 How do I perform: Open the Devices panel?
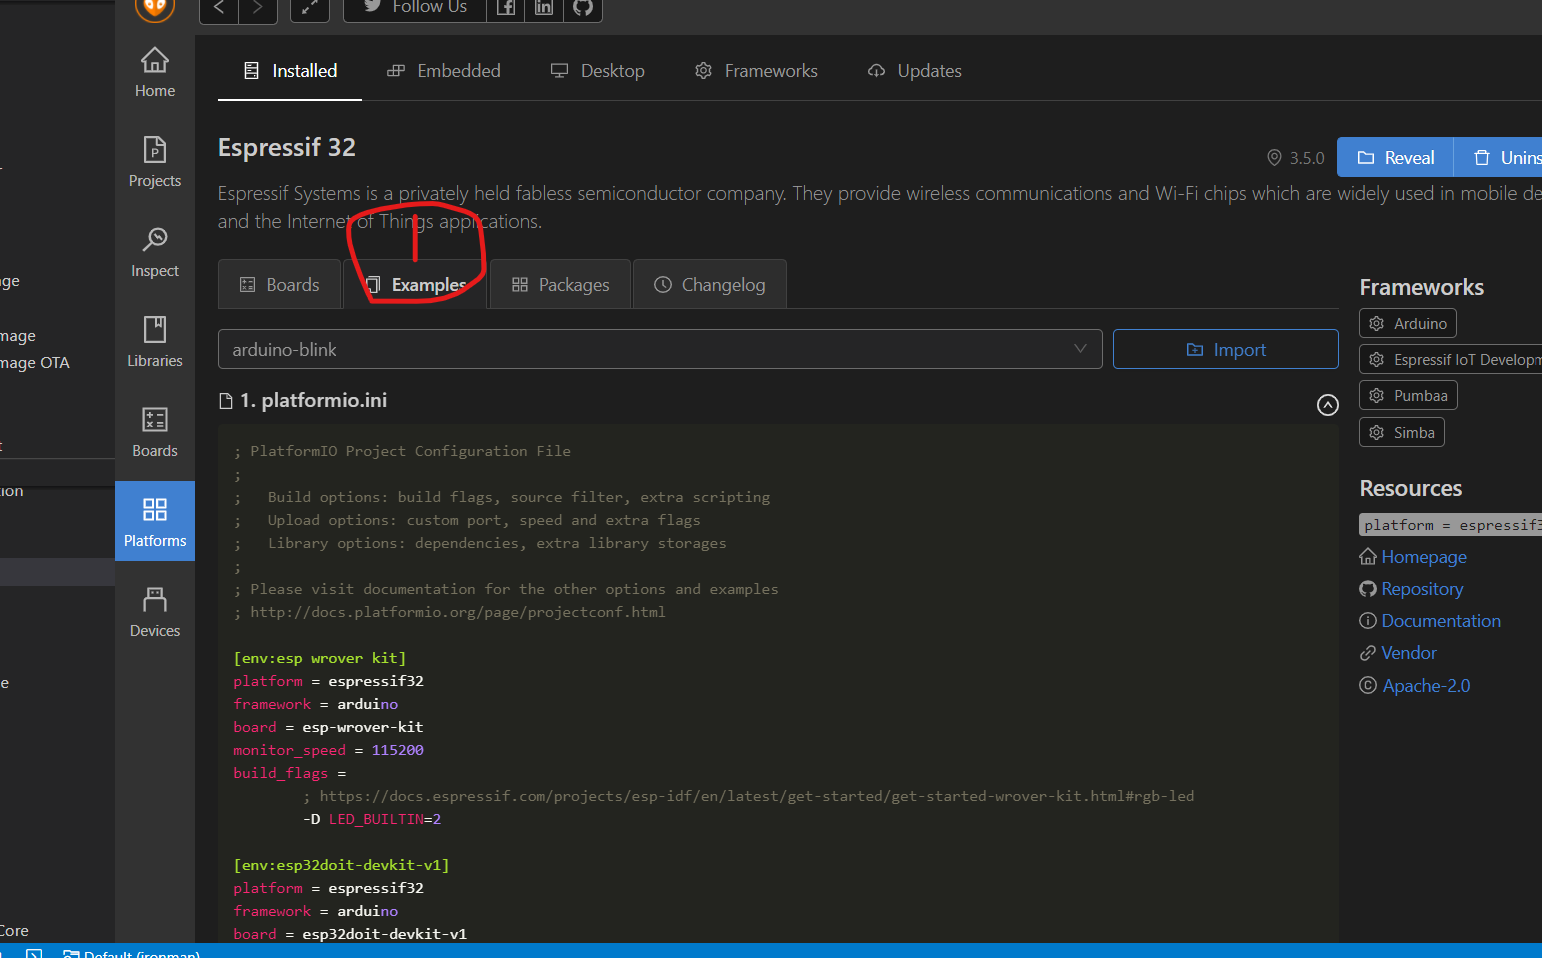(x=154, y=611)
